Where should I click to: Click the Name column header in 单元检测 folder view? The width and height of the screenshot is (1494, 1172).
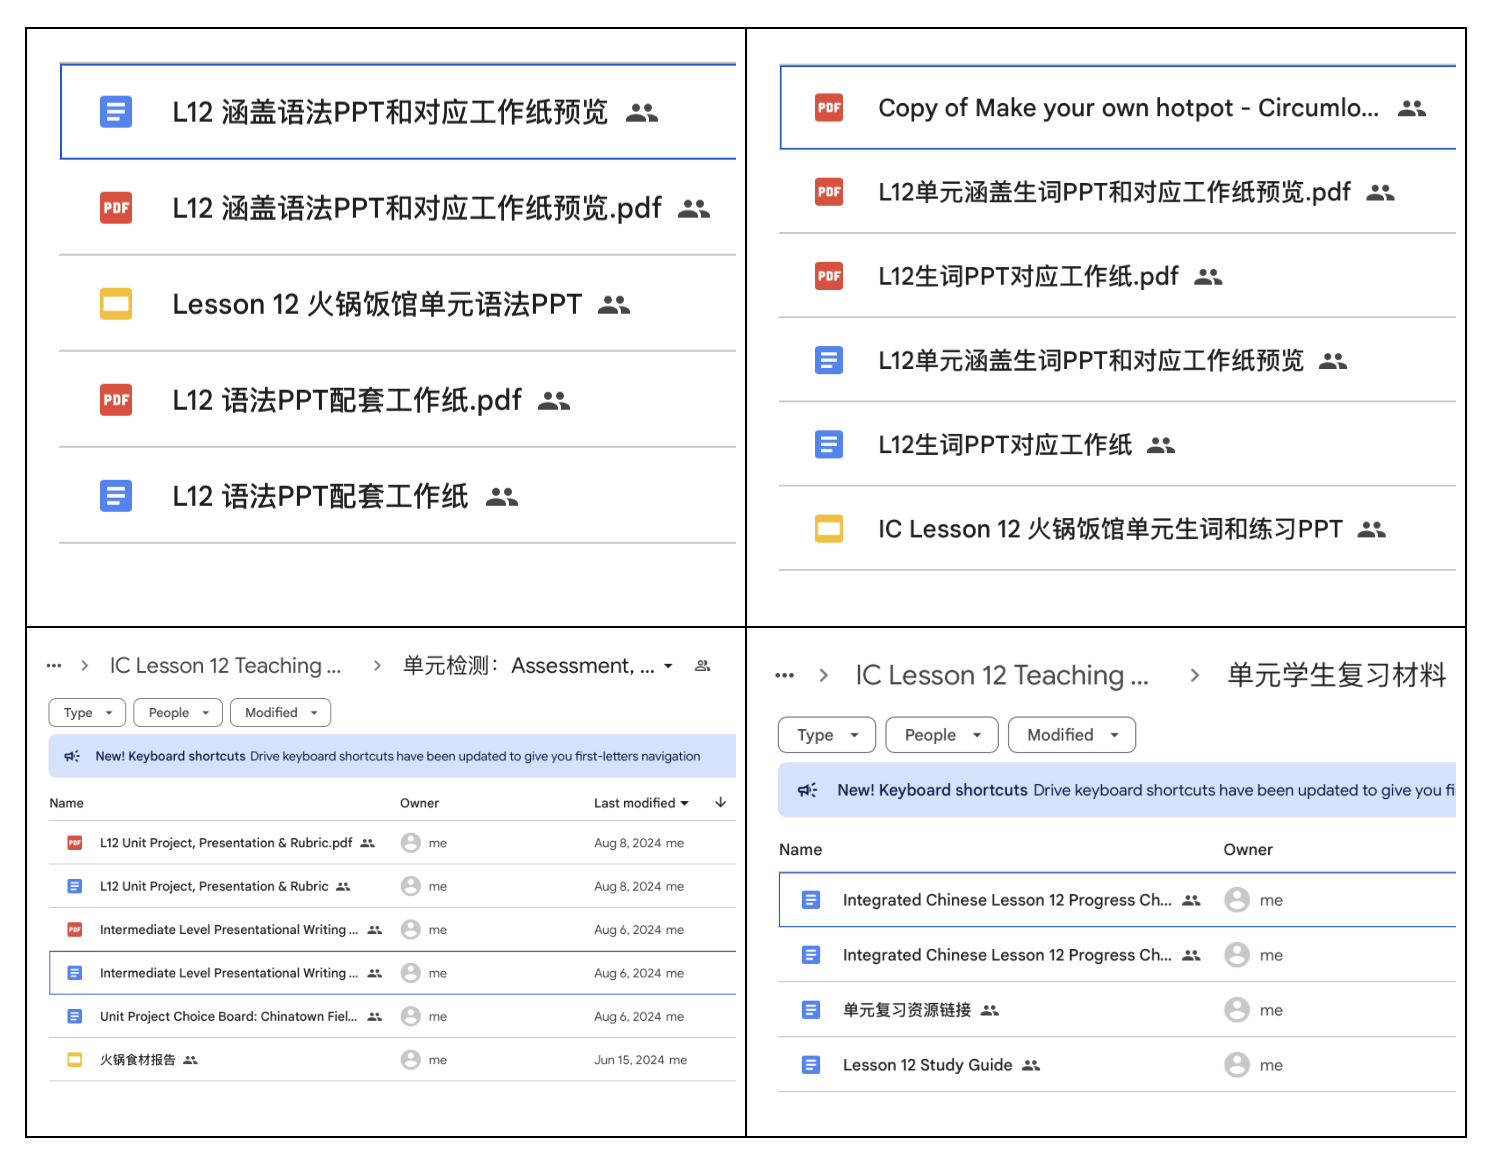67,803
